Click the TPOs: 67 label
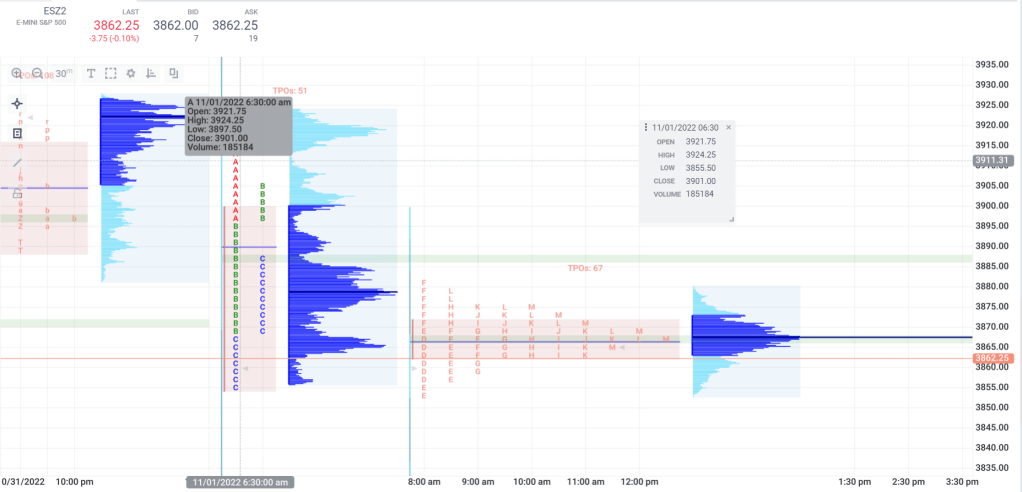The image size is (1022, 492). pos(585,268)
